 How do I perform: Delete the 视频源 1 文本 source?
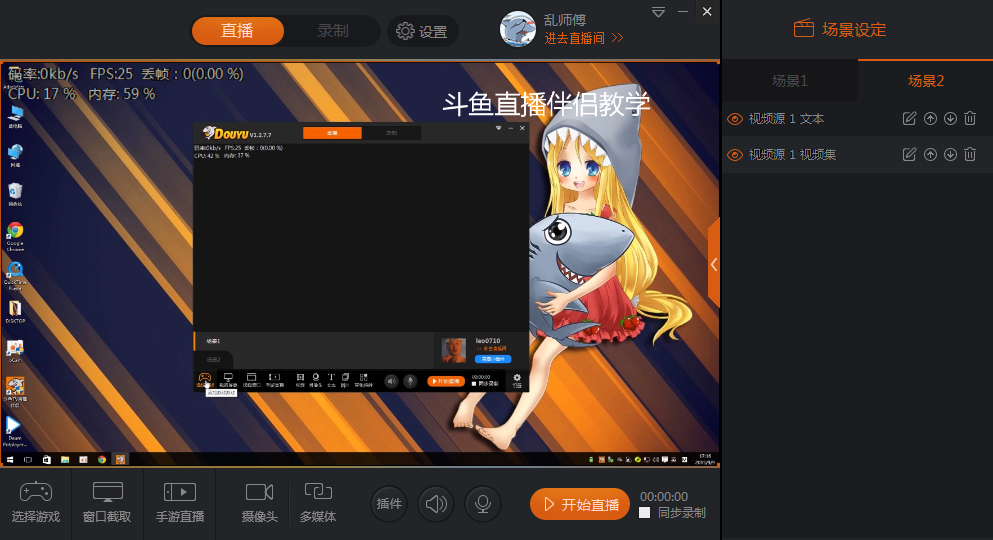pos(970,118)
